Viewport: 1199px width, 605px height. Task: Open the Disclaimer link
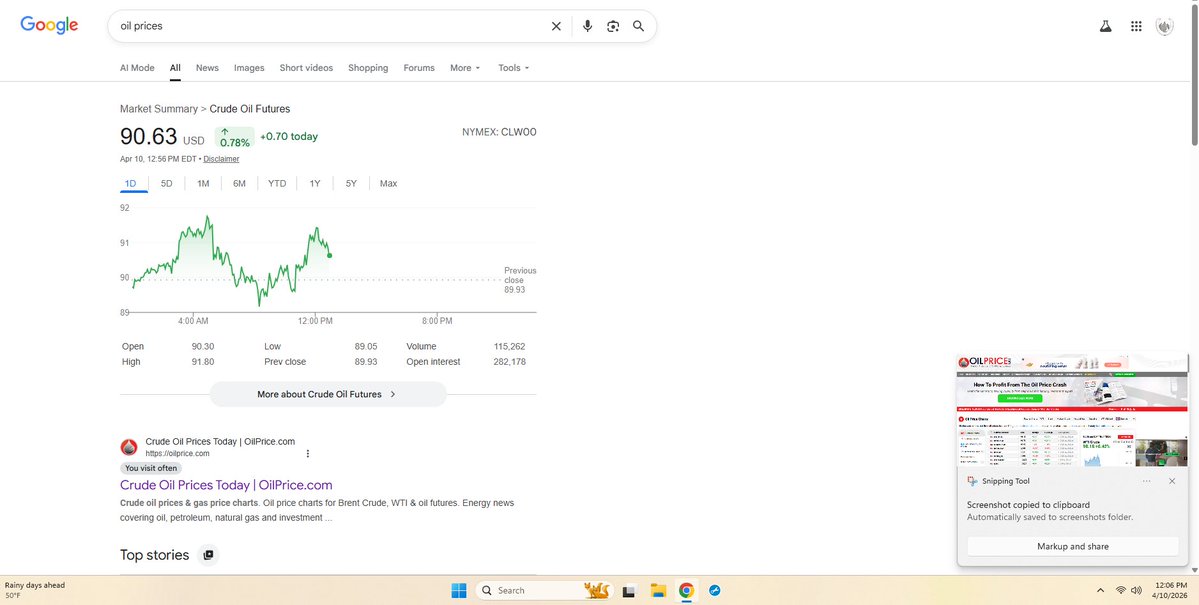[221, 159]
